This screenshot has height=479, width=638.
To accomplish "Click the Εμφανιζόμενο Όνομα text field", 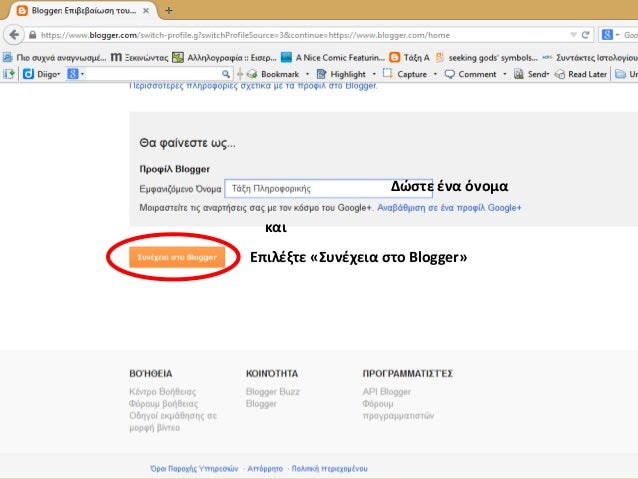I will [x=328, y=188].
